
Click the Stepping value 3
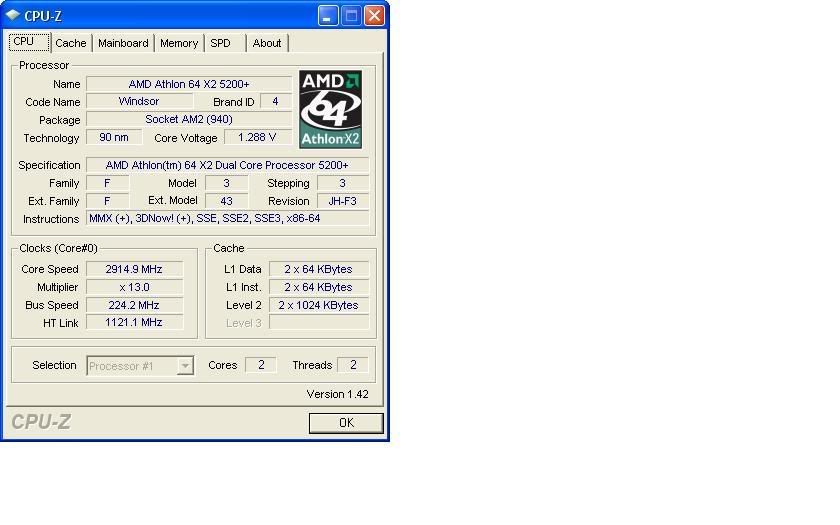pos(343,183)
